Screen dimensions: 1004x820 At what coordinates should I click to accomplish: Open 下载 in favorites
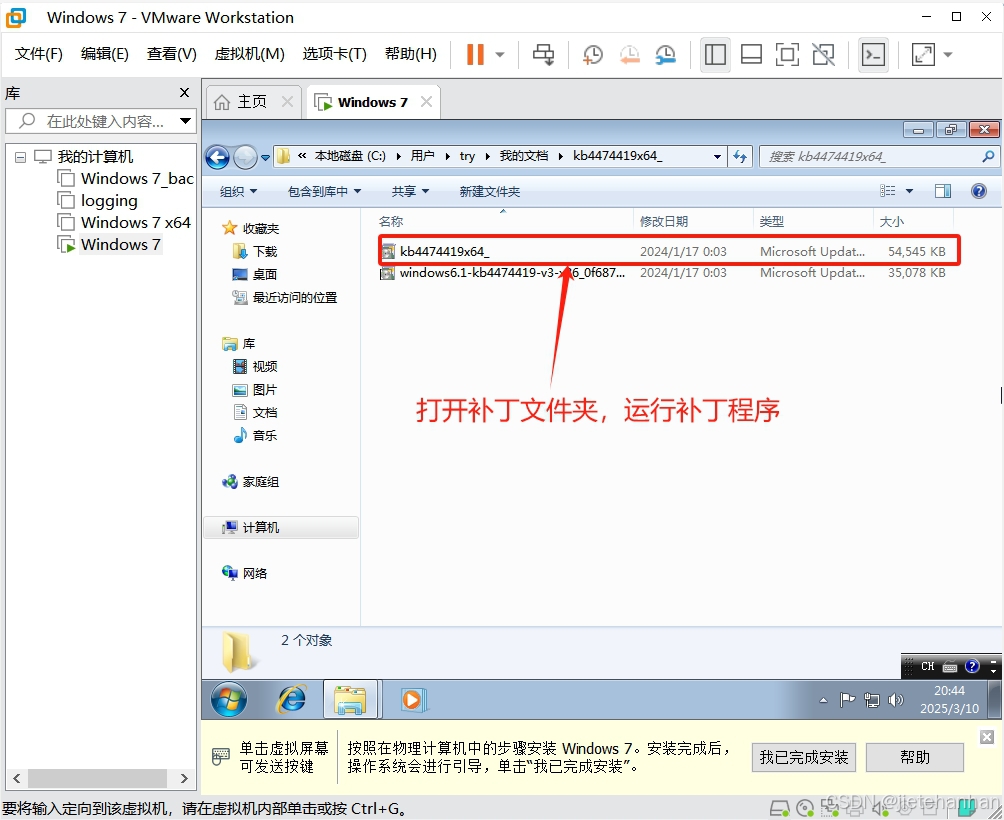click(x=255, y=252)
